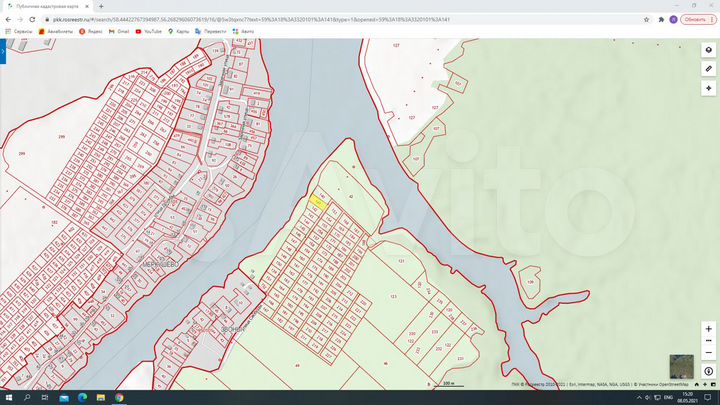Expand the blue left sidebar panel
Image resolution: width=720 pixels, height=405 pixels.
[3, 51]
